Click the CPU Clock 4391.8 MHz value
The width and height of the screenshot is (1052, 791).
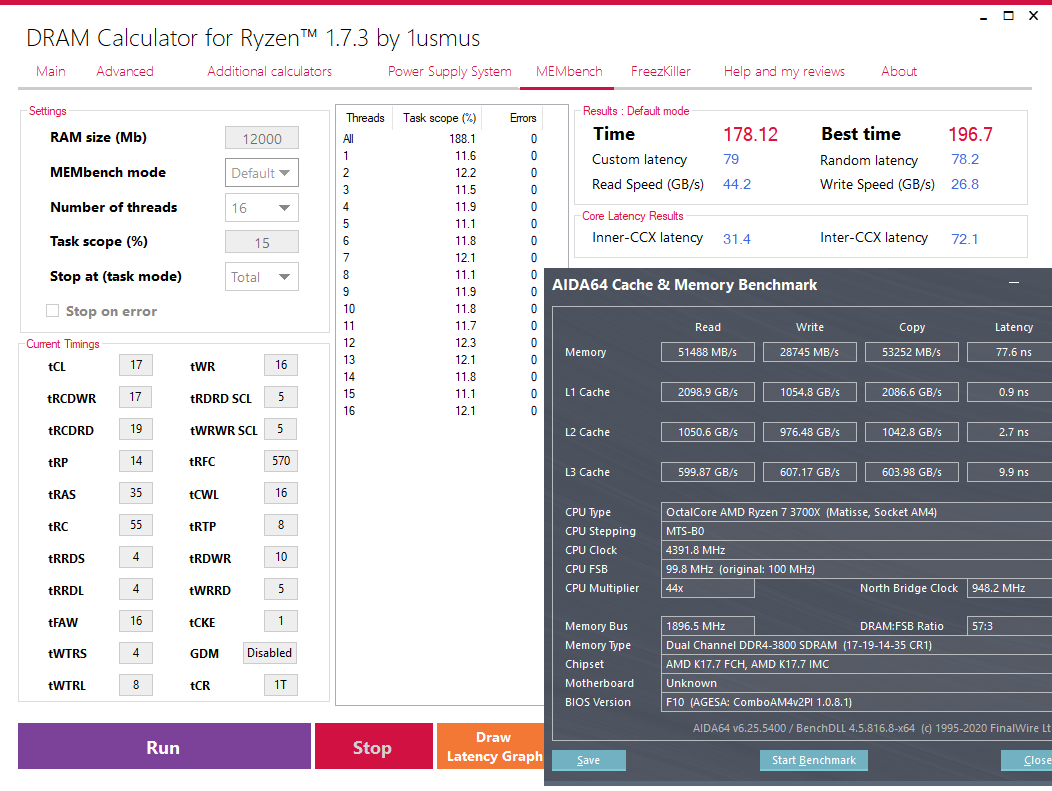tap(856, 550)
